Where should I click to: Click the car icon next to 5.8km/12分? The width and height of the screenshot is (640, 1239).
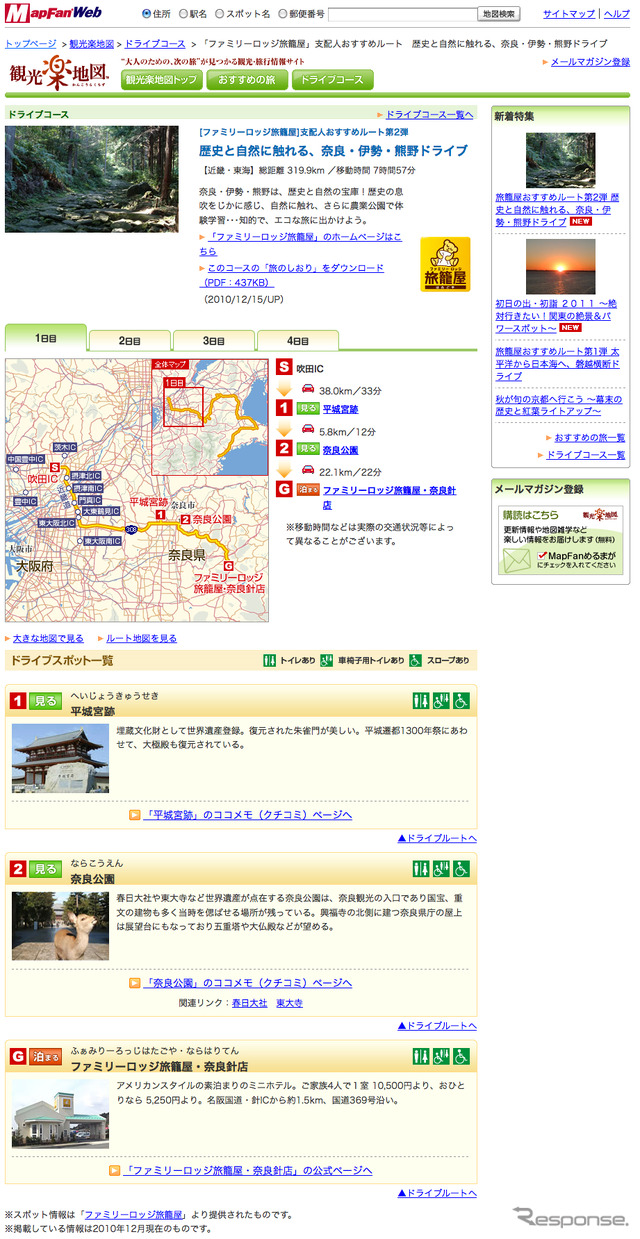pos(308,429)
